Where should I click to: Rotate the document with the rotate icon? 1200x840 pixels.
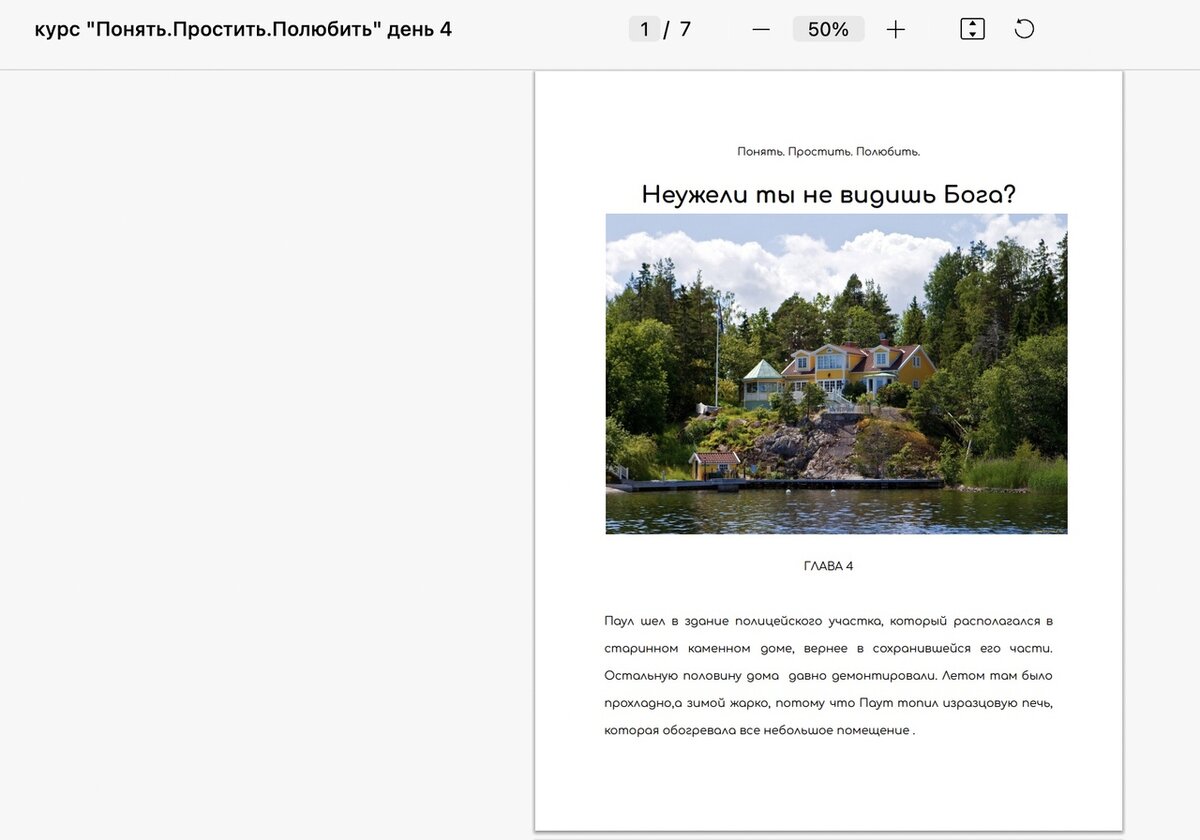coord(1024,29)
